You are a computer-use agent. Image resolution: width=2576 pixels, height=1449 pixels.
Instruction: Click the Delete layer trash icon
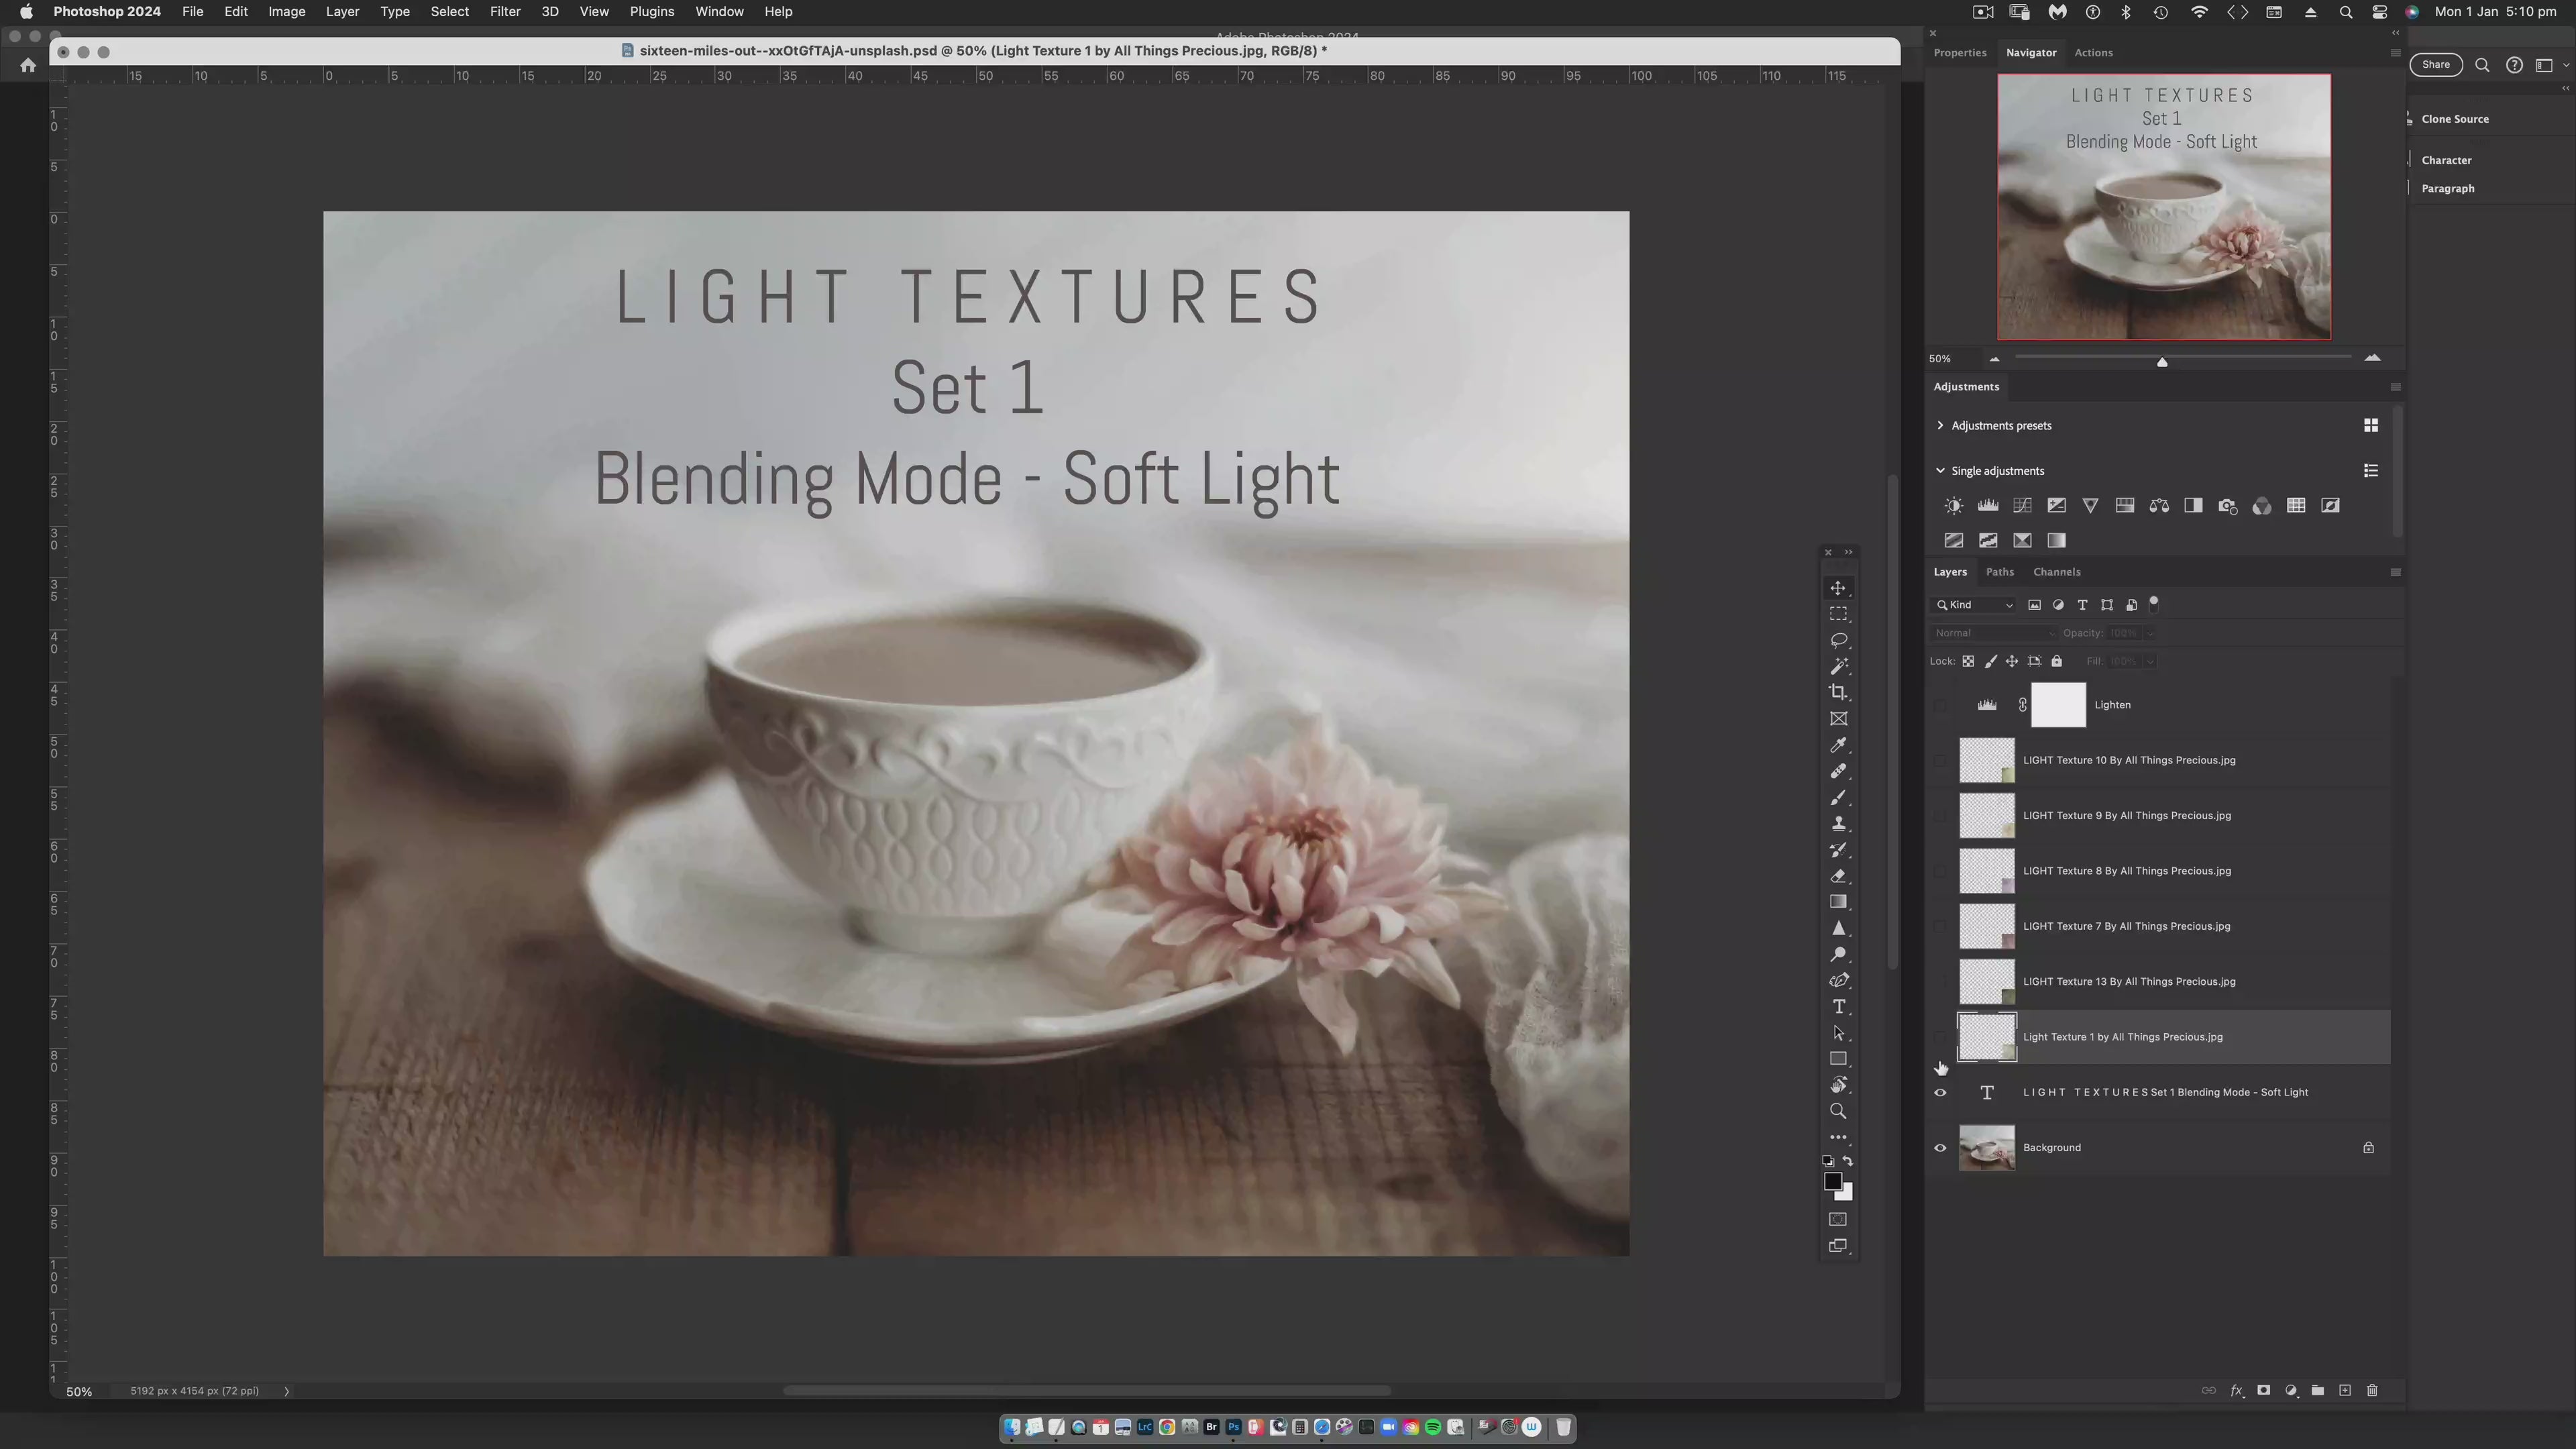2372,1390
